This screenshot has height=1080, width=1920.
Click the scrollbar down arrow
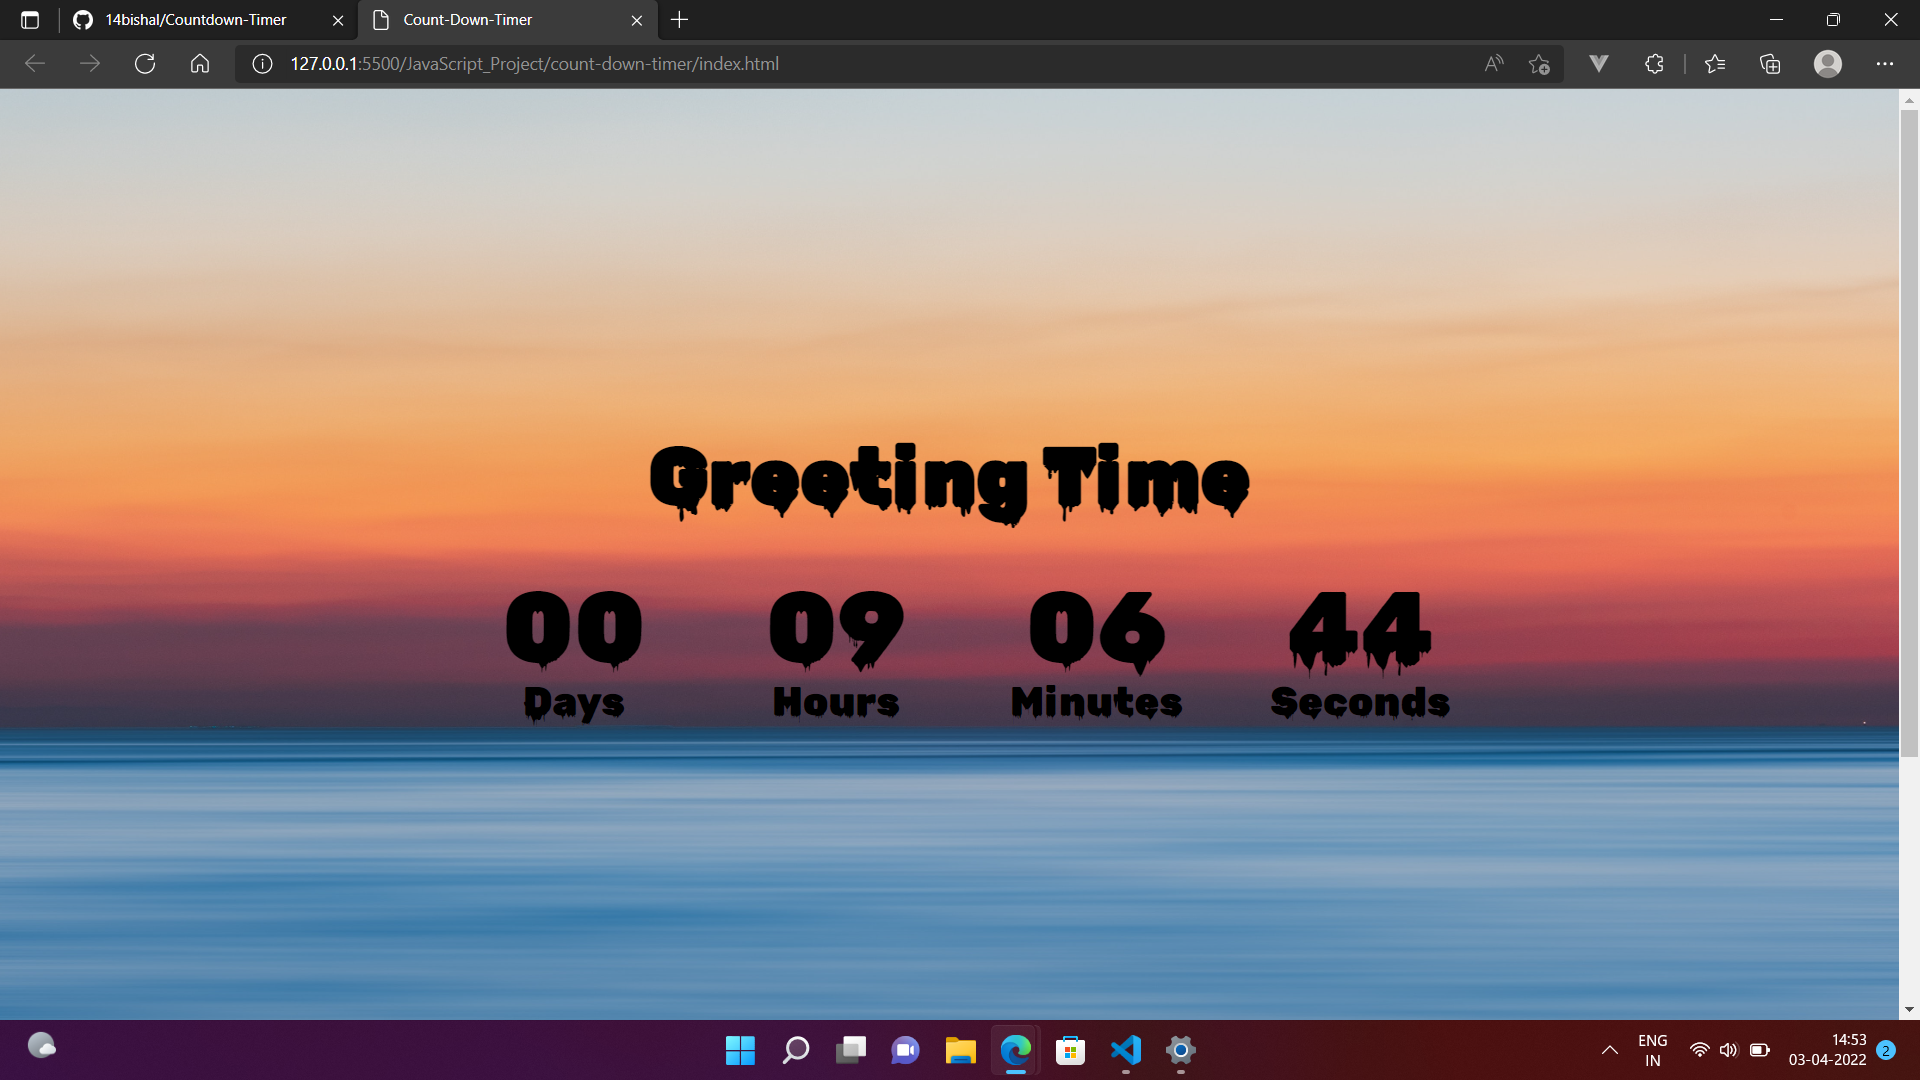(1908, 1007)
